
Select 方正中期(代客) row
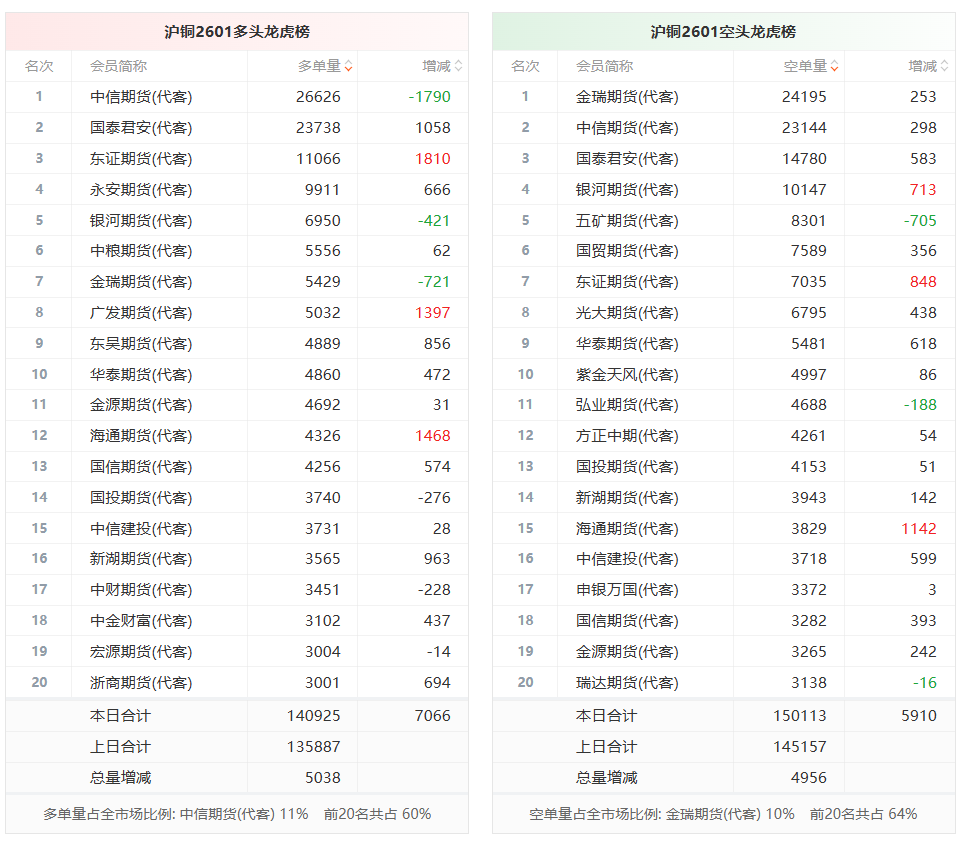[x=724, y=436]
